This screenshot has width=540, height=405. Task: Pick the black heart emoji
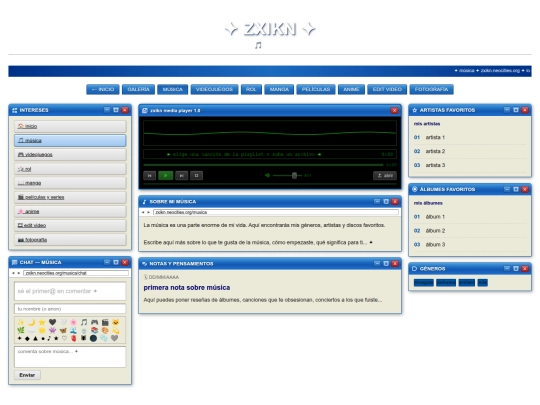[52, 322]
